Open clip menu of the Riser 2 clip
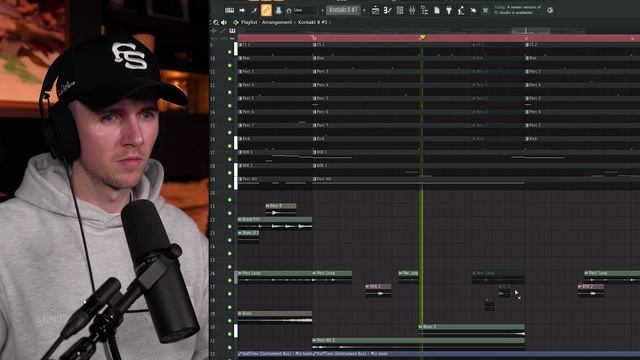 pos(421,327)
